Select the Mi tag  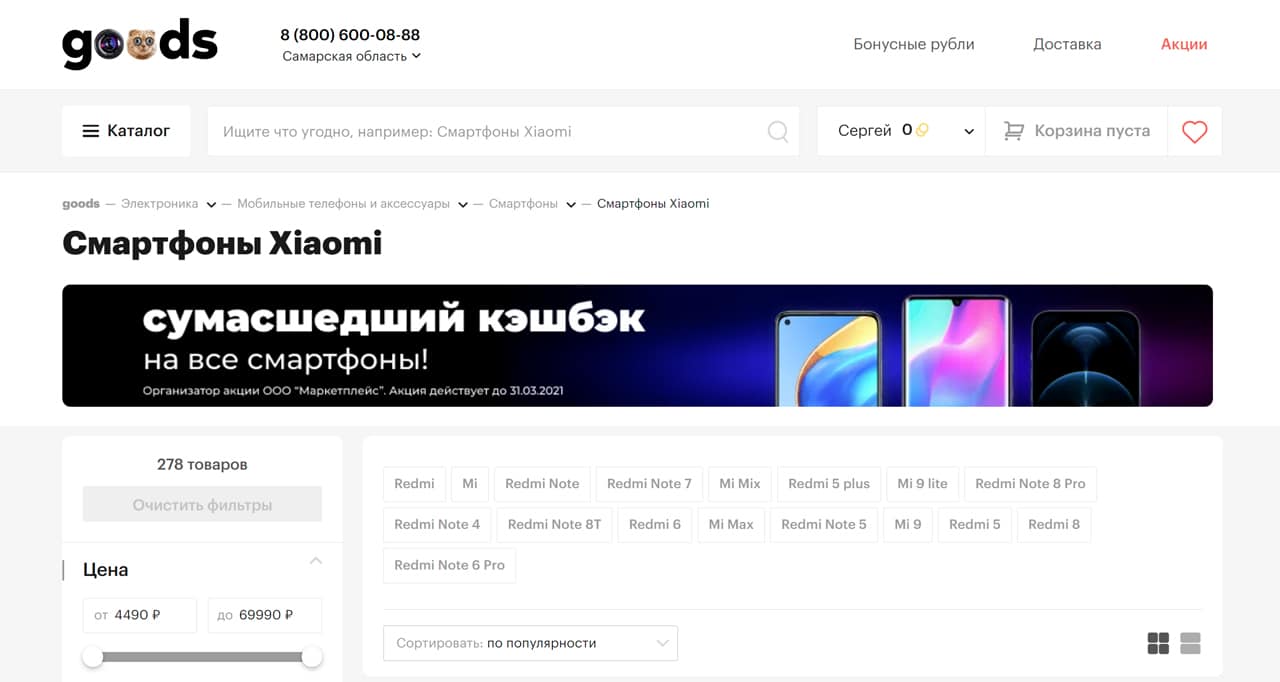tap(470, 484)
